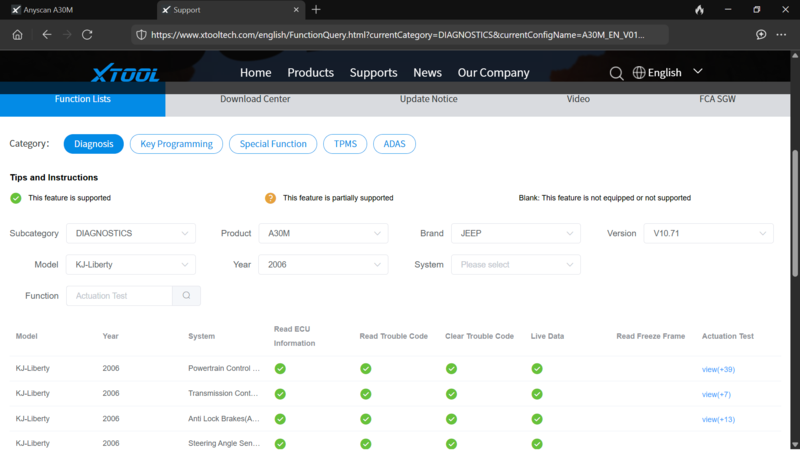Select Diagnosis category

click(93, 144)
